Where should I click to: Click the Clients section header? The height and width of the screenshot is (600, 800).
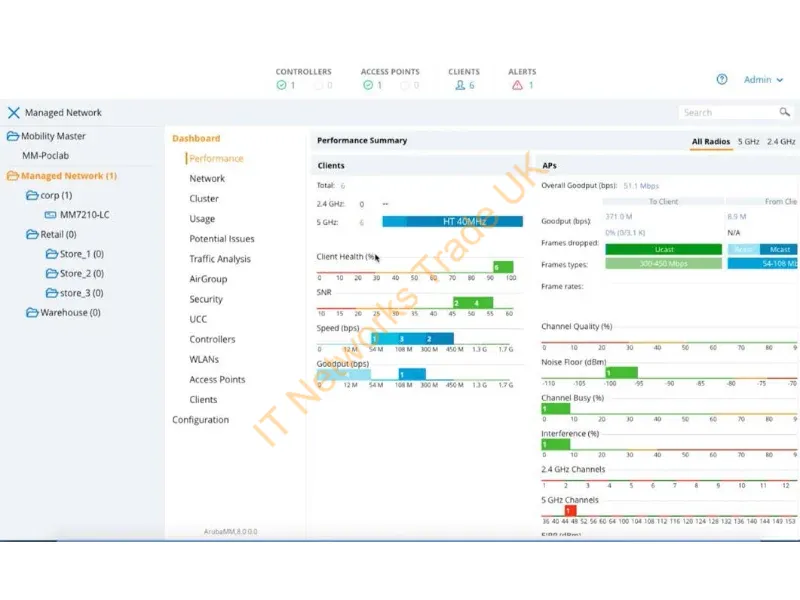(331, 166)
